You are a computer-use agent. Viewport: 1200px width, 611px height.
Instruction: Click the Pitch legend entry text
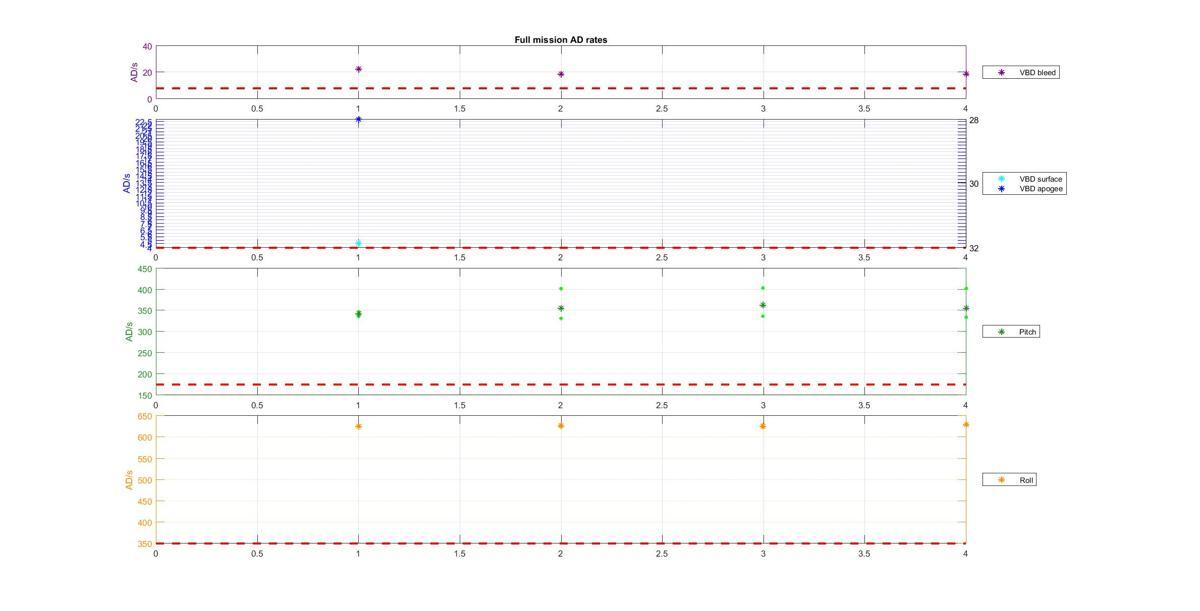coord(1027,331)
